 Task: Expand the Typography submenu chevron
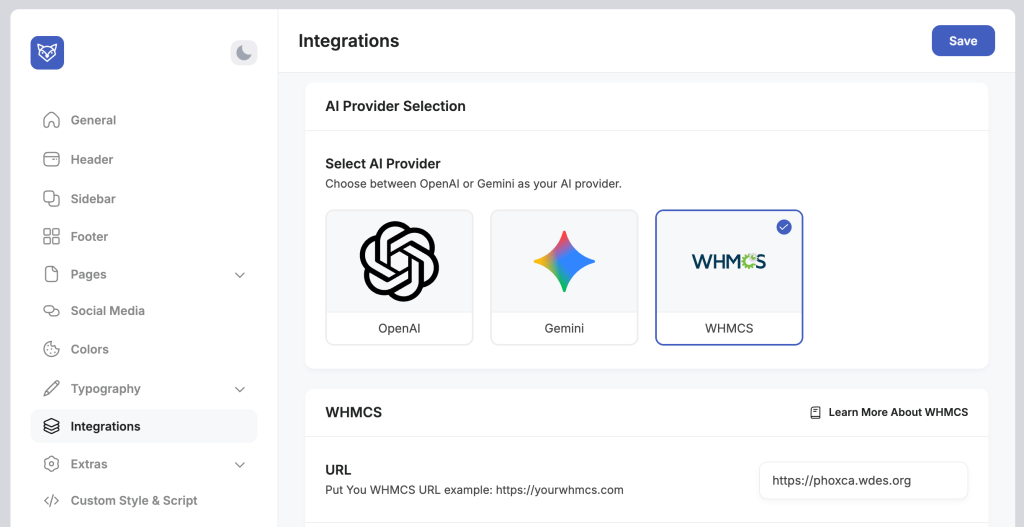click(x=240, y=389)
